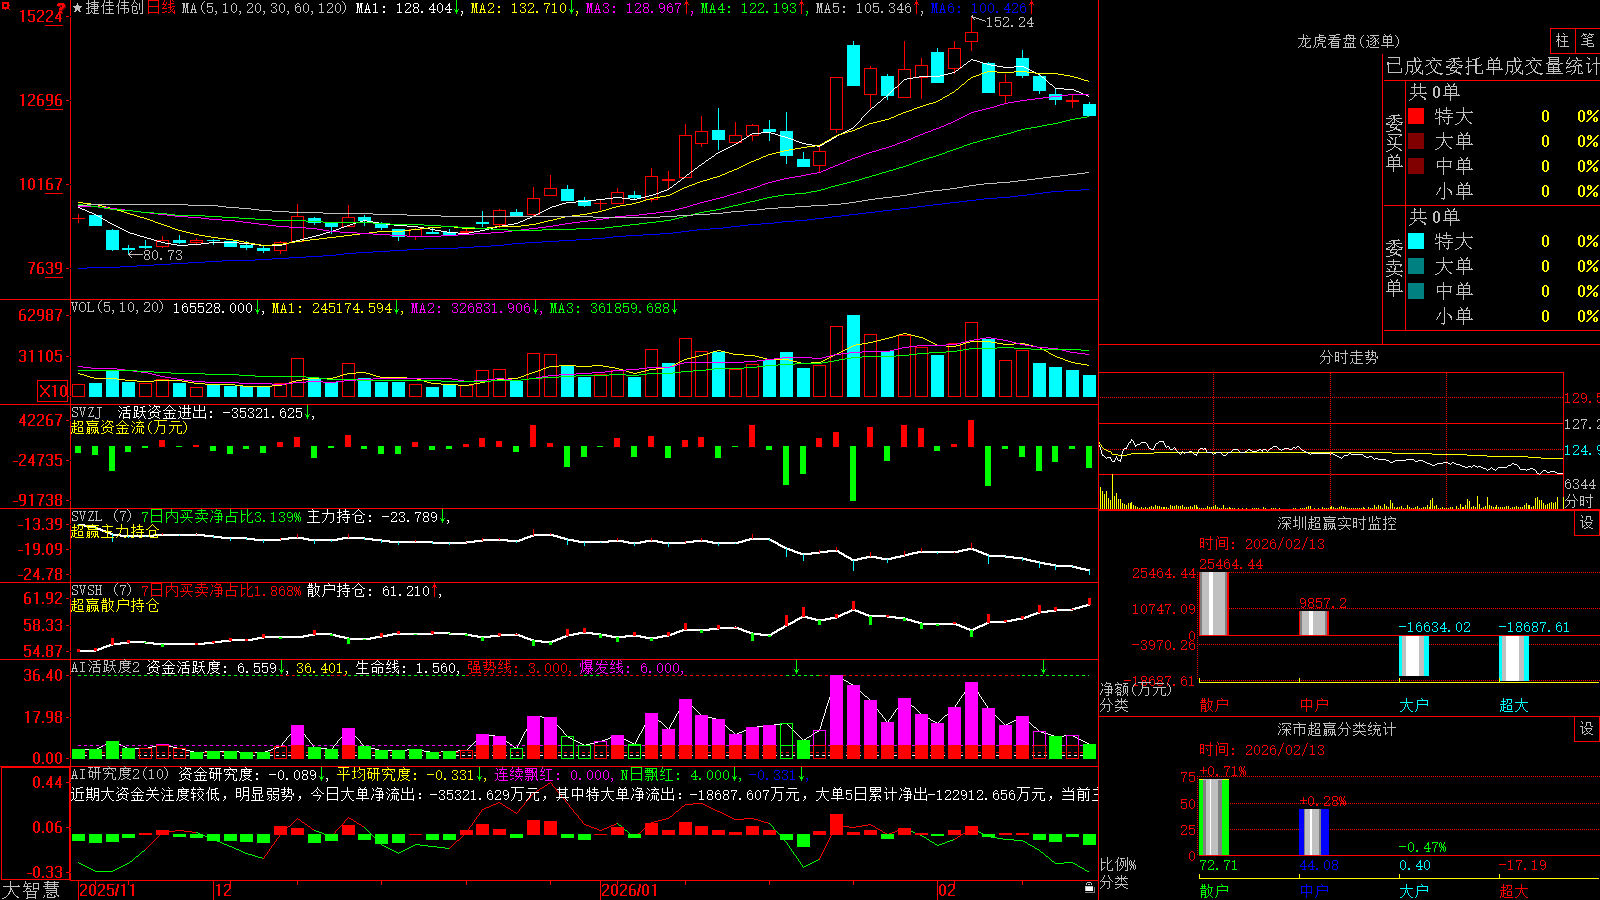Click 2026/01 on the time axis

630,890
